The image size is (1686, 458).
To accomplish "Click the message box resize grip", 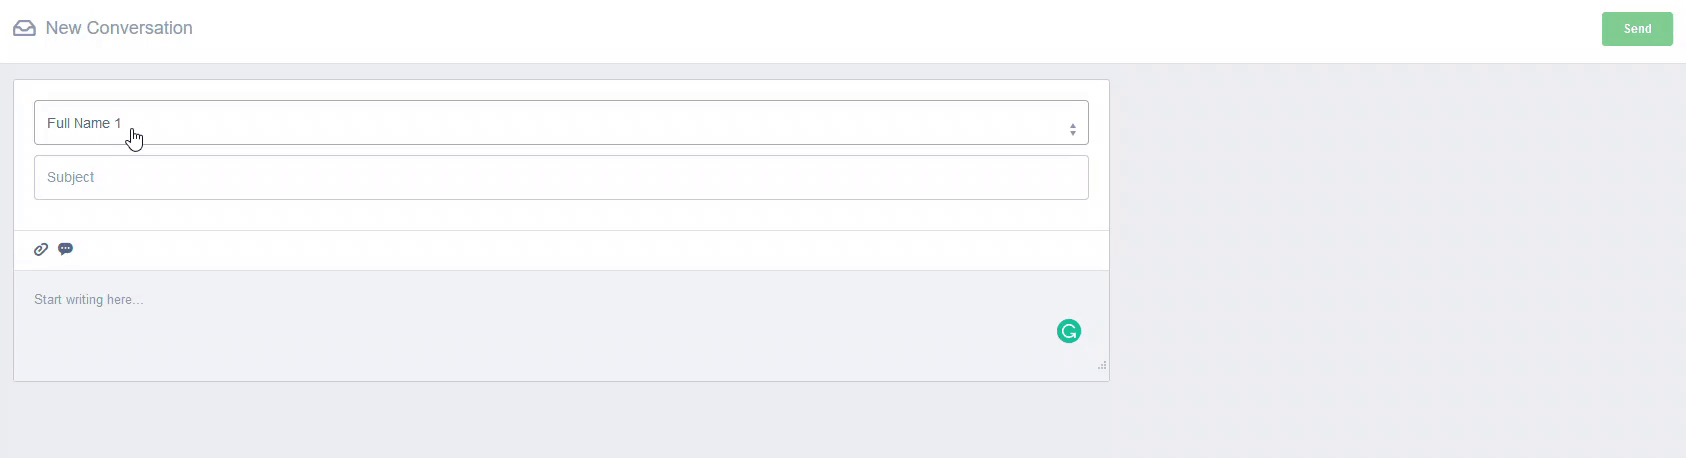I will pyautogui.click(x=1102, y=366).
